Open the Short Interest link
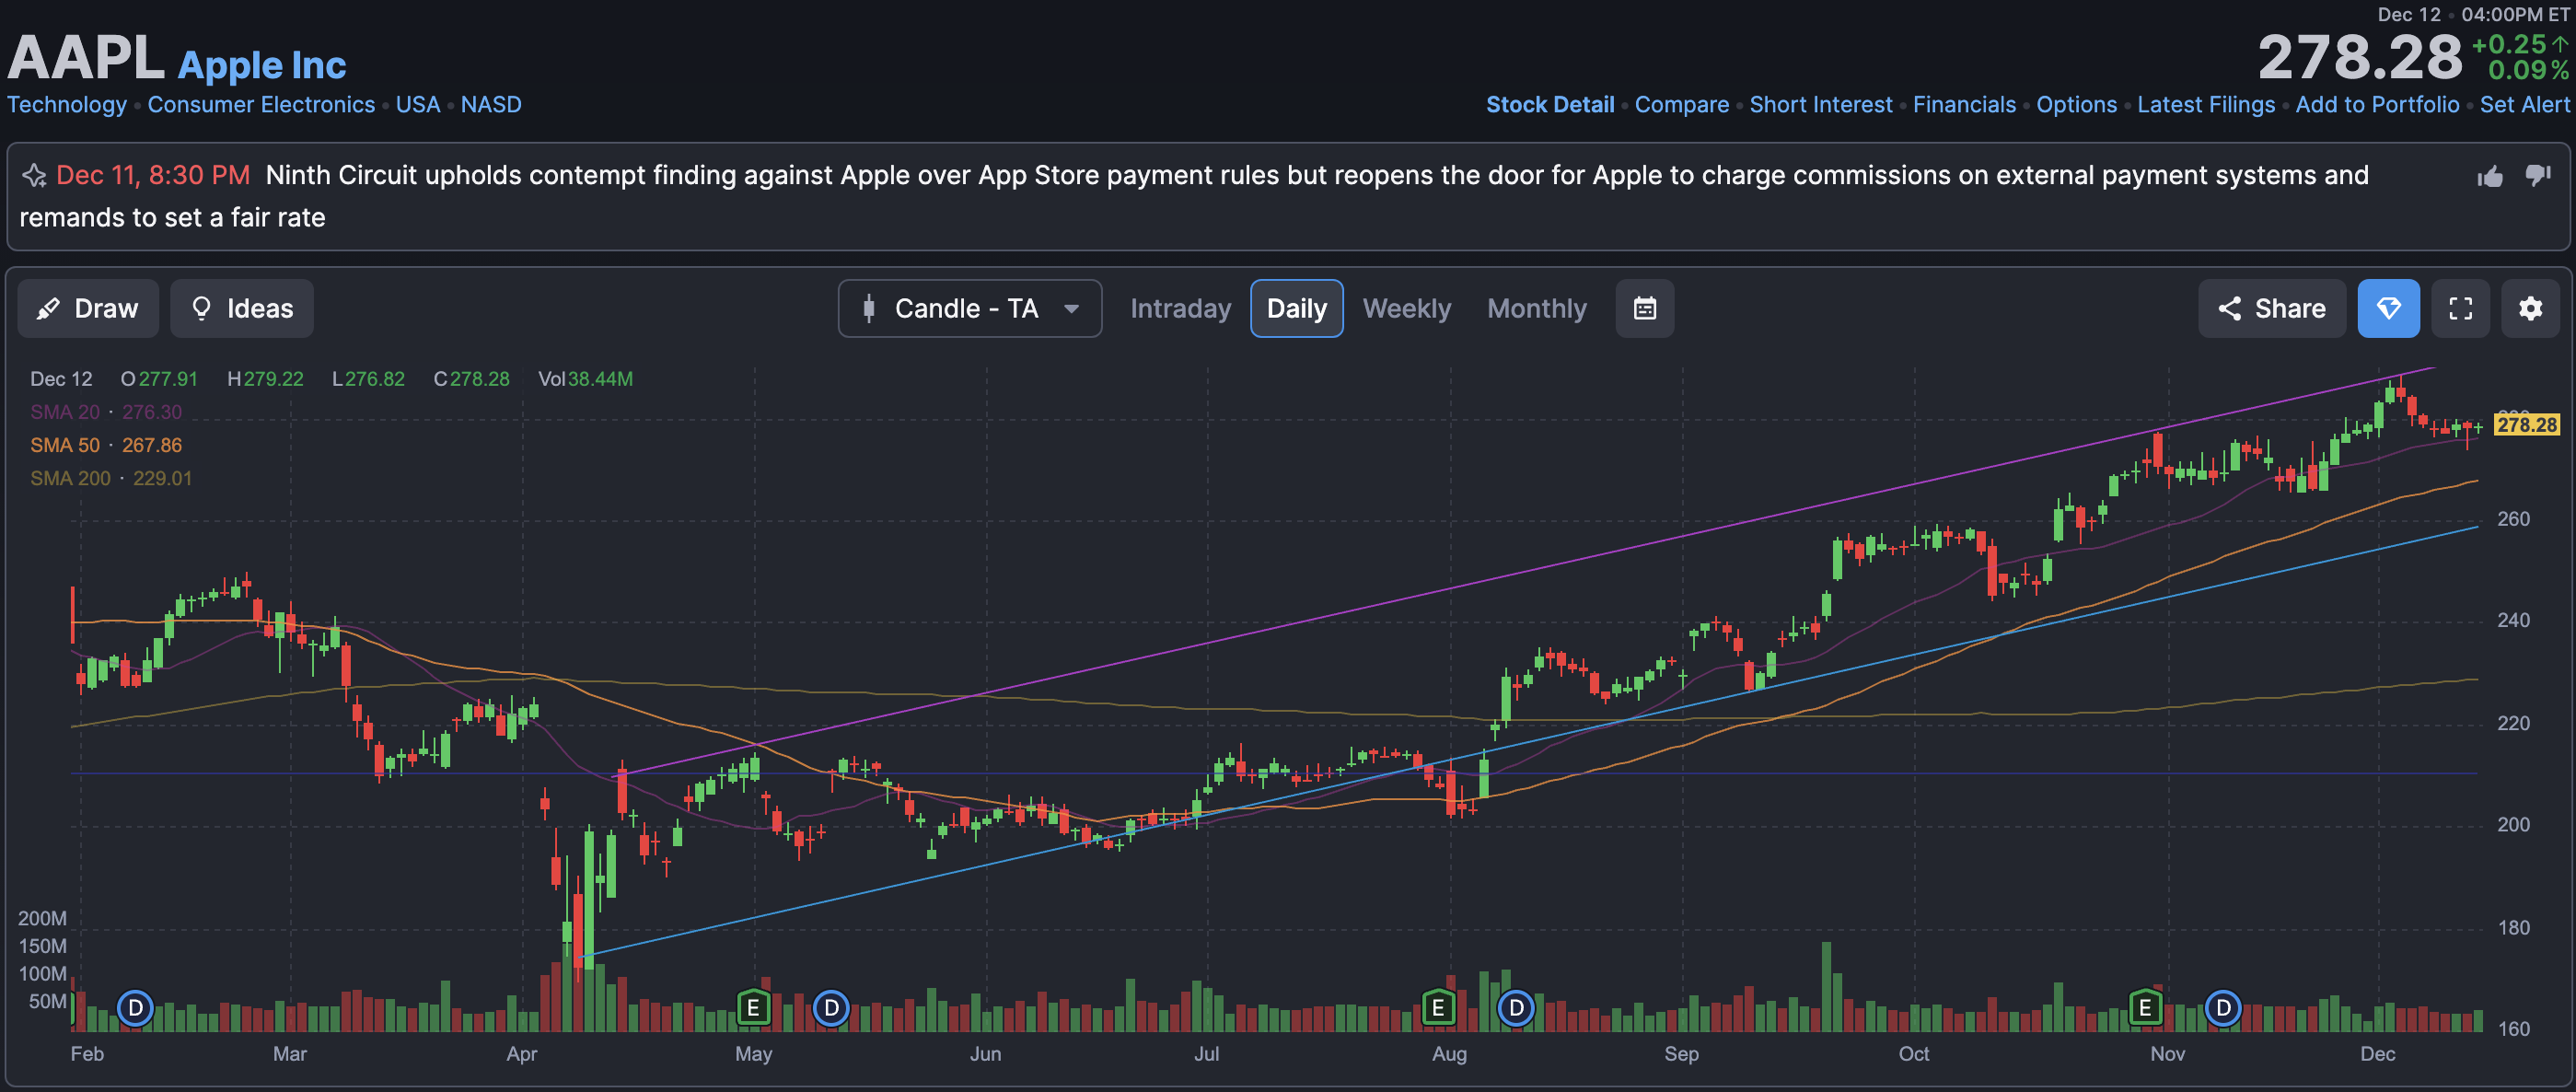The height and width of the screenshot is (1092, 2576). click(x=1820, y=105)
